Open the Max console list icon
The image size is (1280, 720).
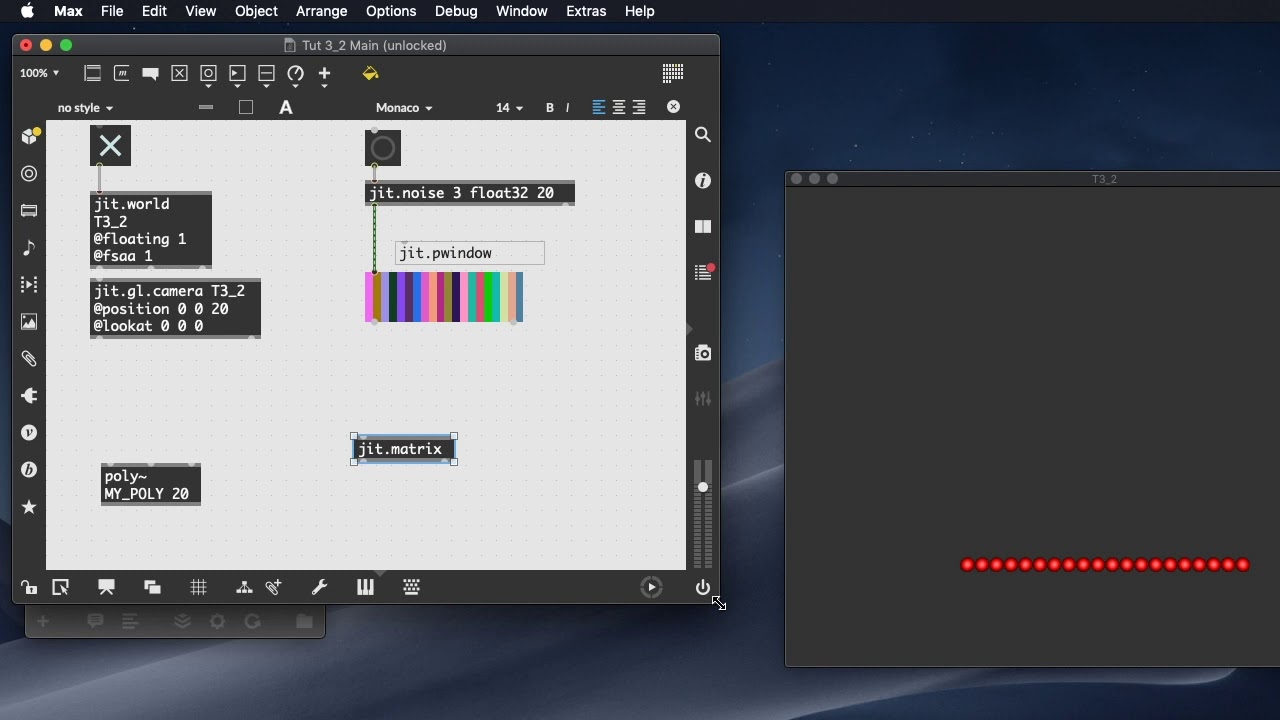click(703, 272)
